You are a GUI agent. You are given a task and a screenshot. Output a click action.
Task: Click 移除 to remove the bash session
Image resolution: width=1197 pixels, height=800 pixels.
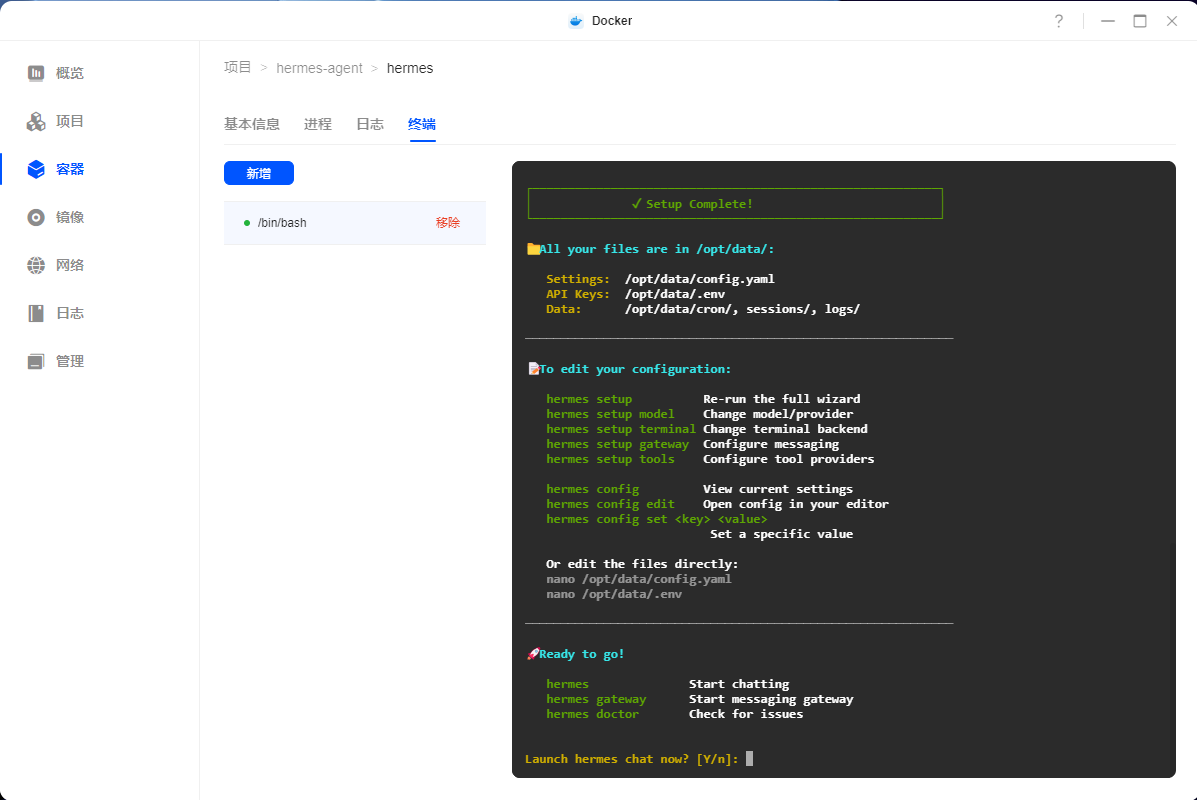pos(448,223)
